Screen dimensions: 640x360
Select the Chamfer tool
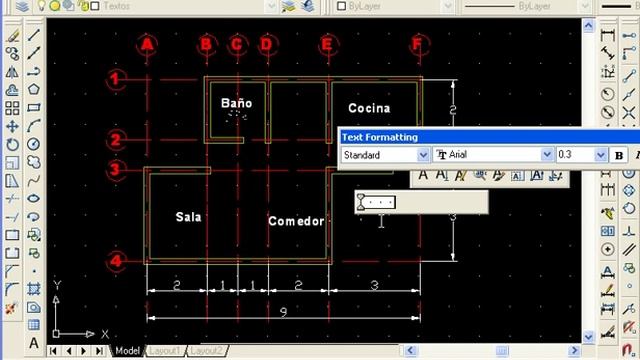[12, 271]
